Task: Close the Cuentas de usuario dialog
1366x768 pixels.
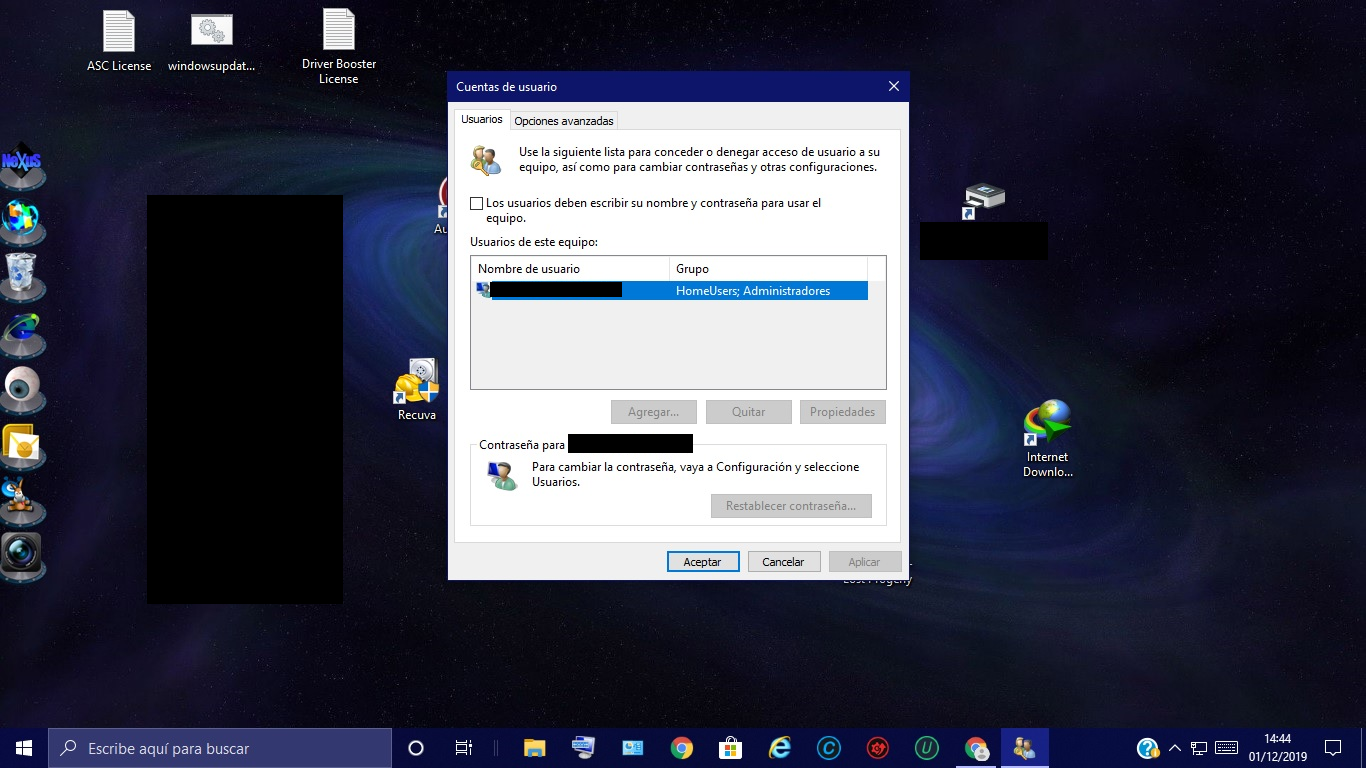Action: point(894,87)
